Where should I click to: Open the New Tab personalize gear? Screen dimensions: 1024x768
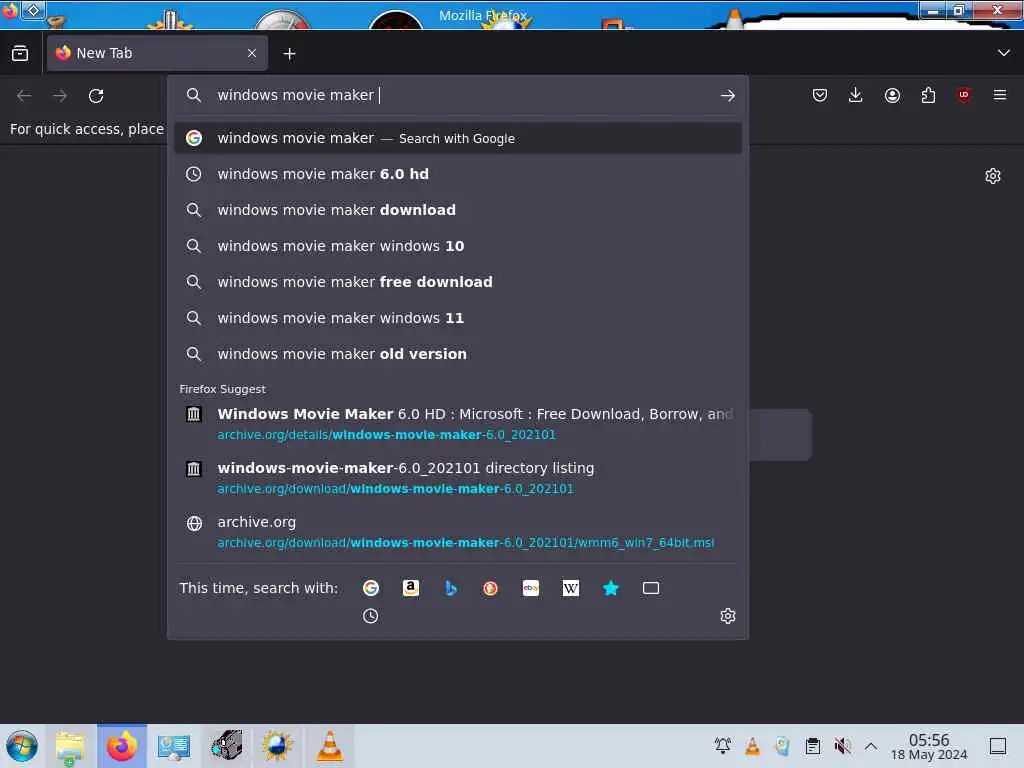pos(993,176)
